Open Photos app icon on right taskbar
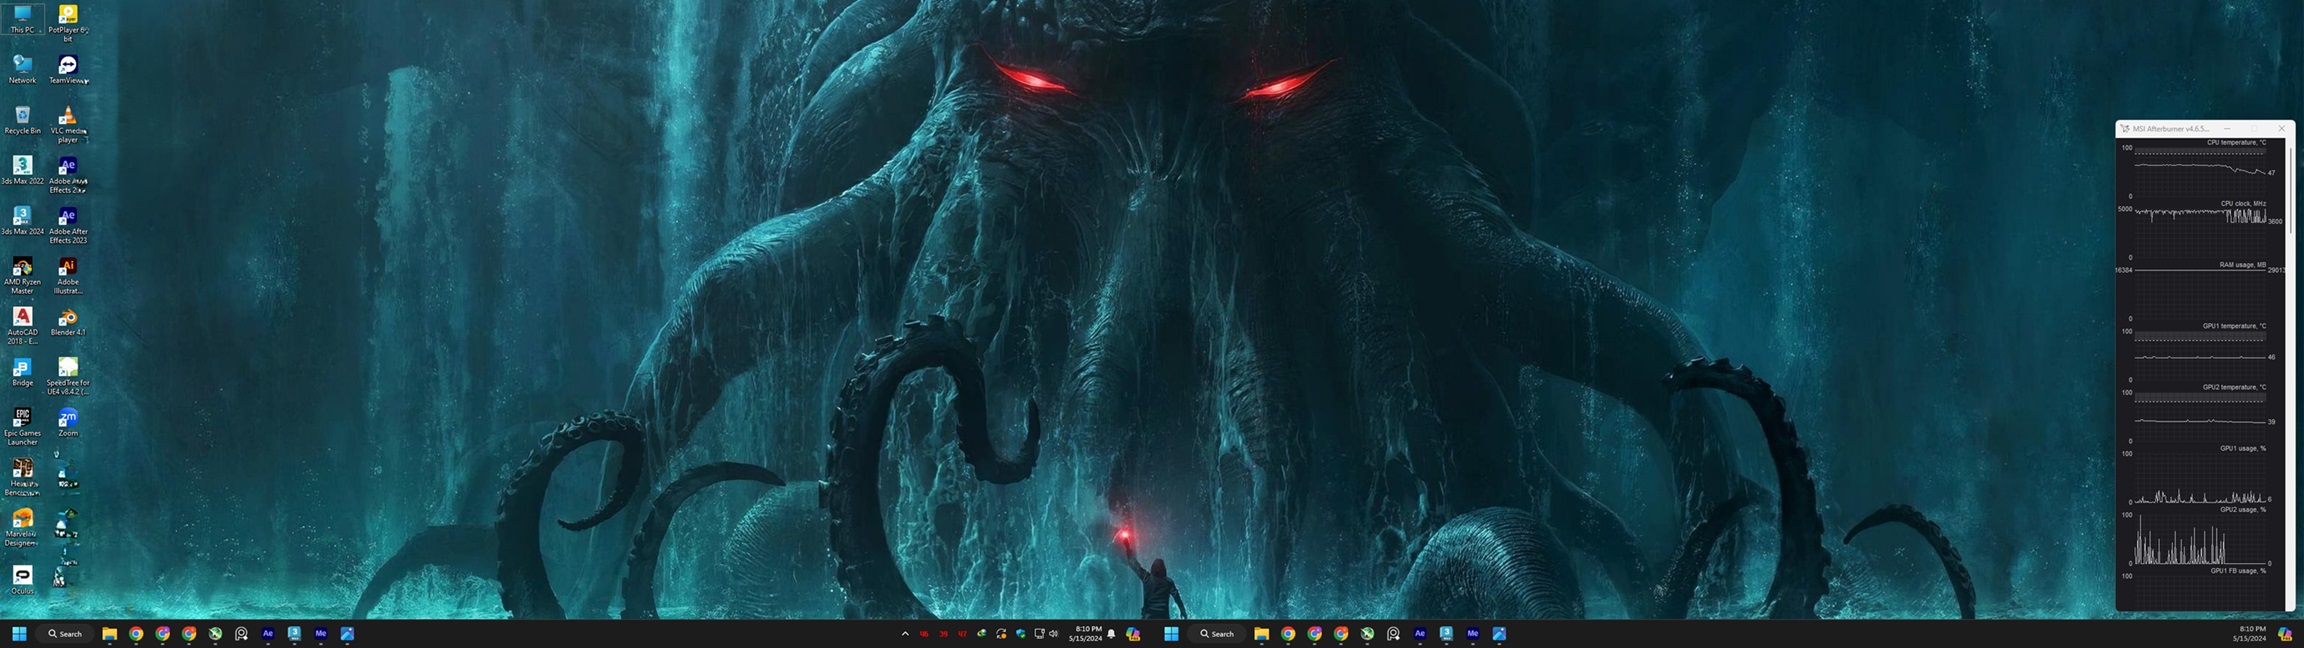This screenshot has height=648, width=2304. coord(1499,634)
